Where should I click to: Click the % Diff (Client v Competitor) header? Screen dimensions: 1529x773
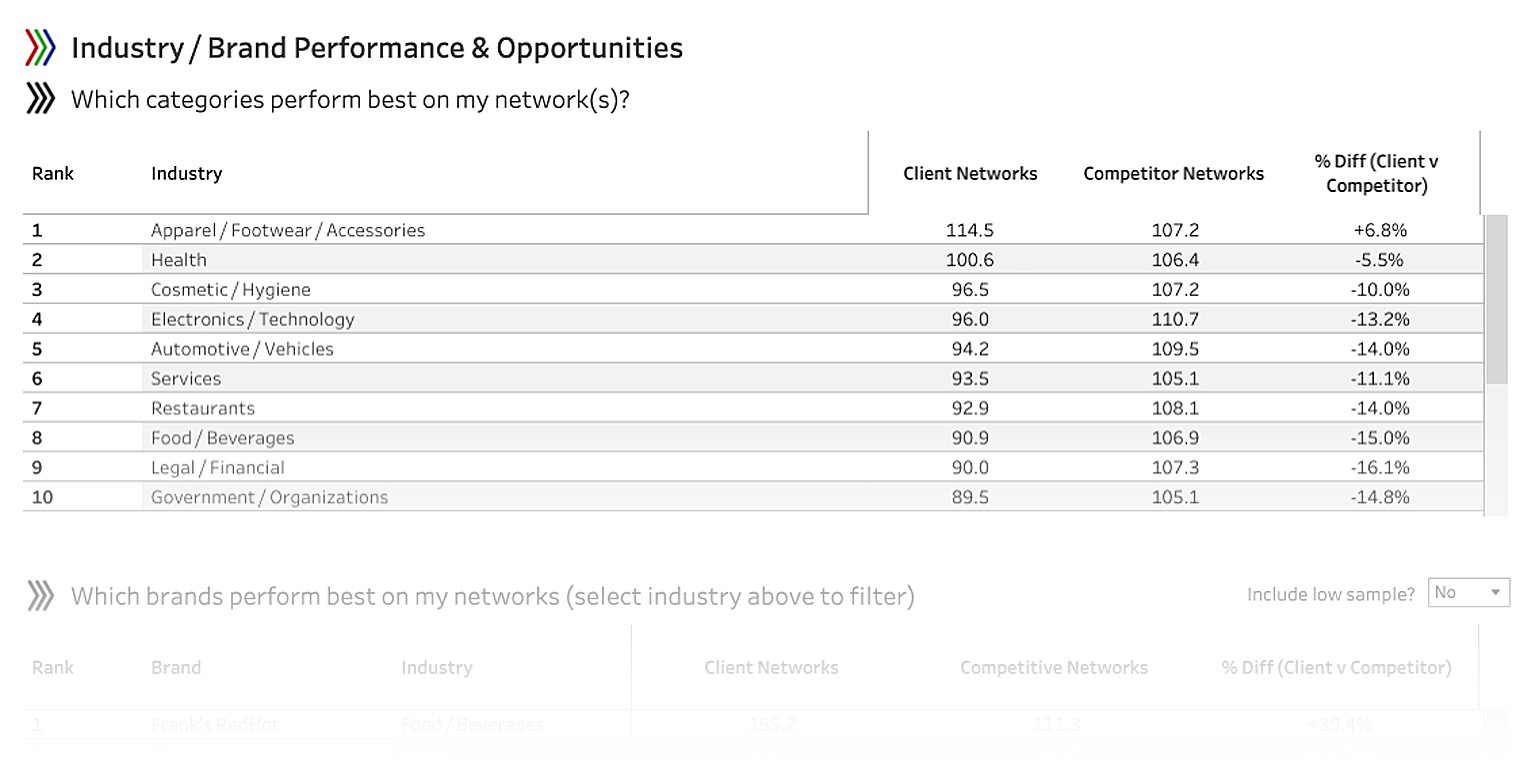[x=1374, y=172]
